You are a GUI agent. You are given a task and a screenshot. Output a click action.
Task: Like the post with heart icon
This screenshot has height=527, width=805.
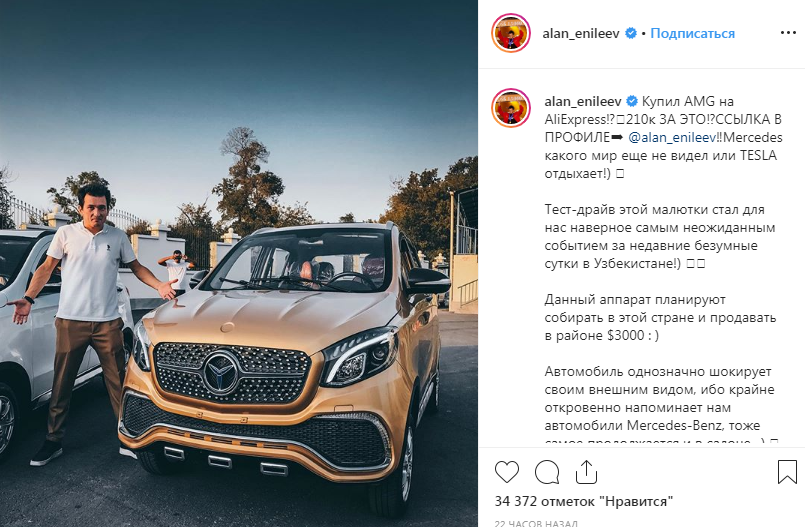click(507, 472)
